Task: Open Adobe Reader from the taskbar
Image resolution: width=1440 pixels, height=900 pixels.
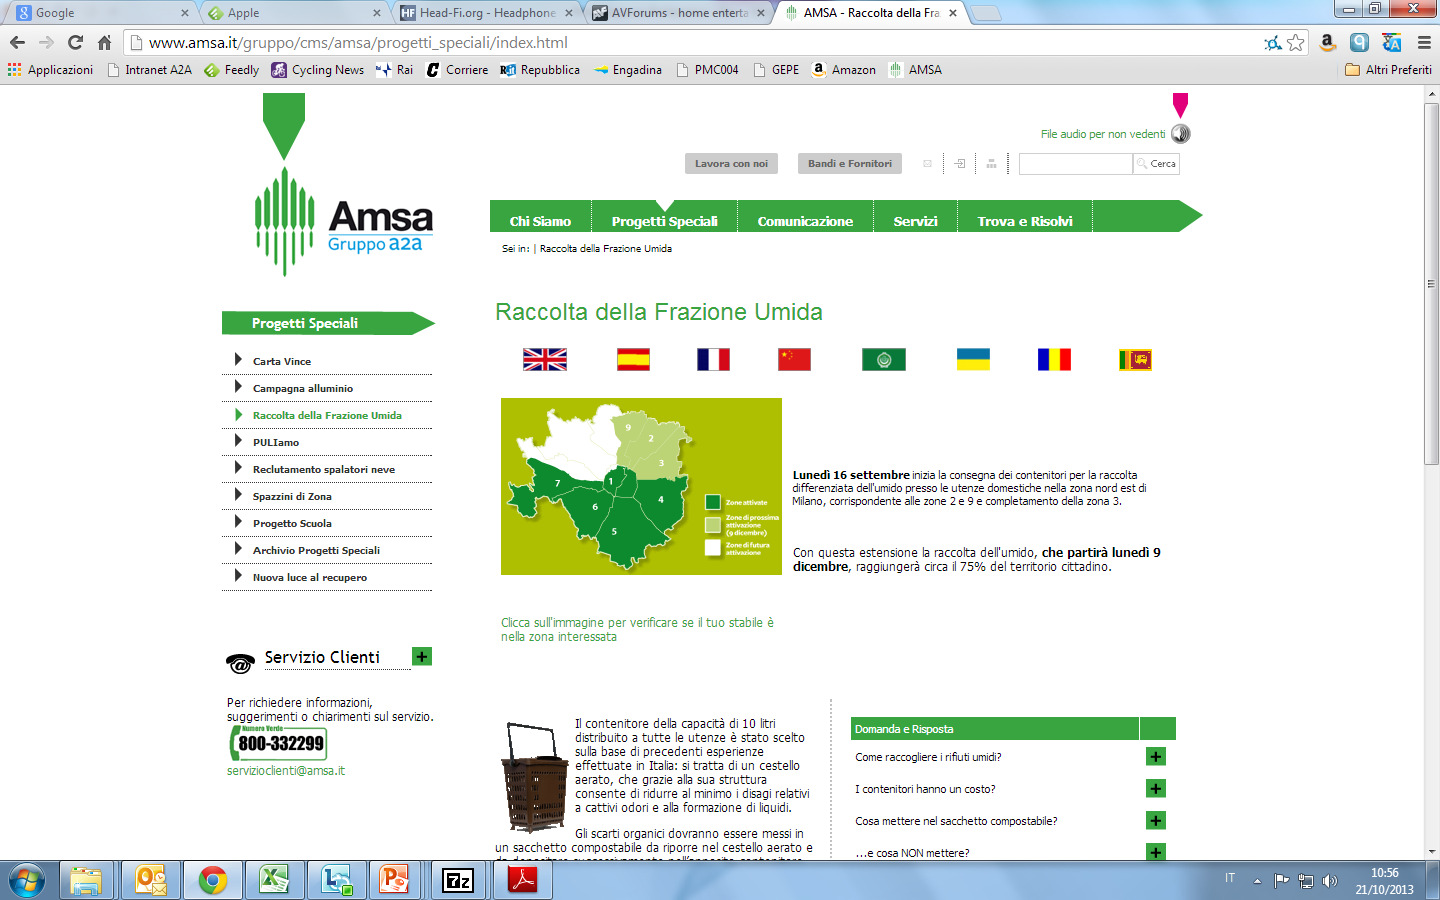Action: pos(522,880)
